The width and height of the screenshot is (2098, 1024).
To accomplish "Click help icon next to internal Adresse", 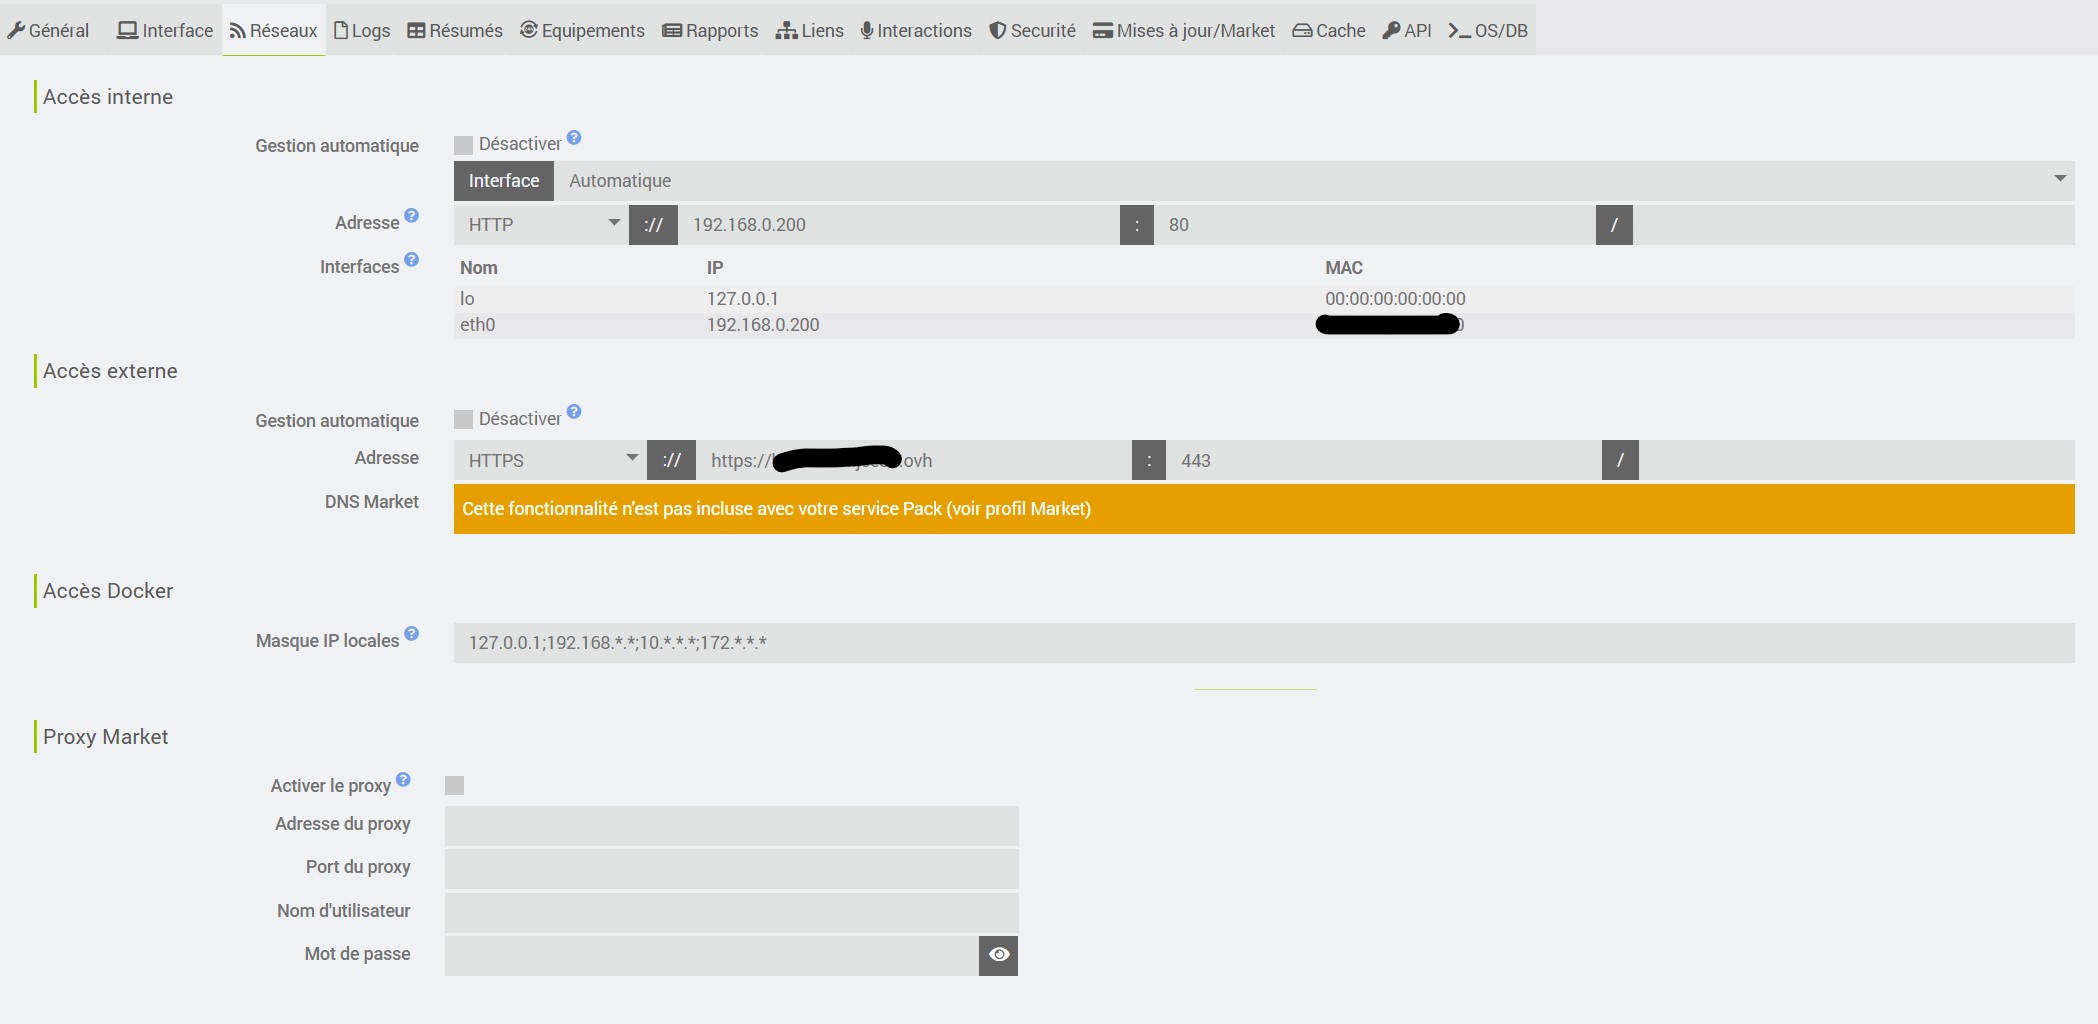I will click(x=411, y=216).
